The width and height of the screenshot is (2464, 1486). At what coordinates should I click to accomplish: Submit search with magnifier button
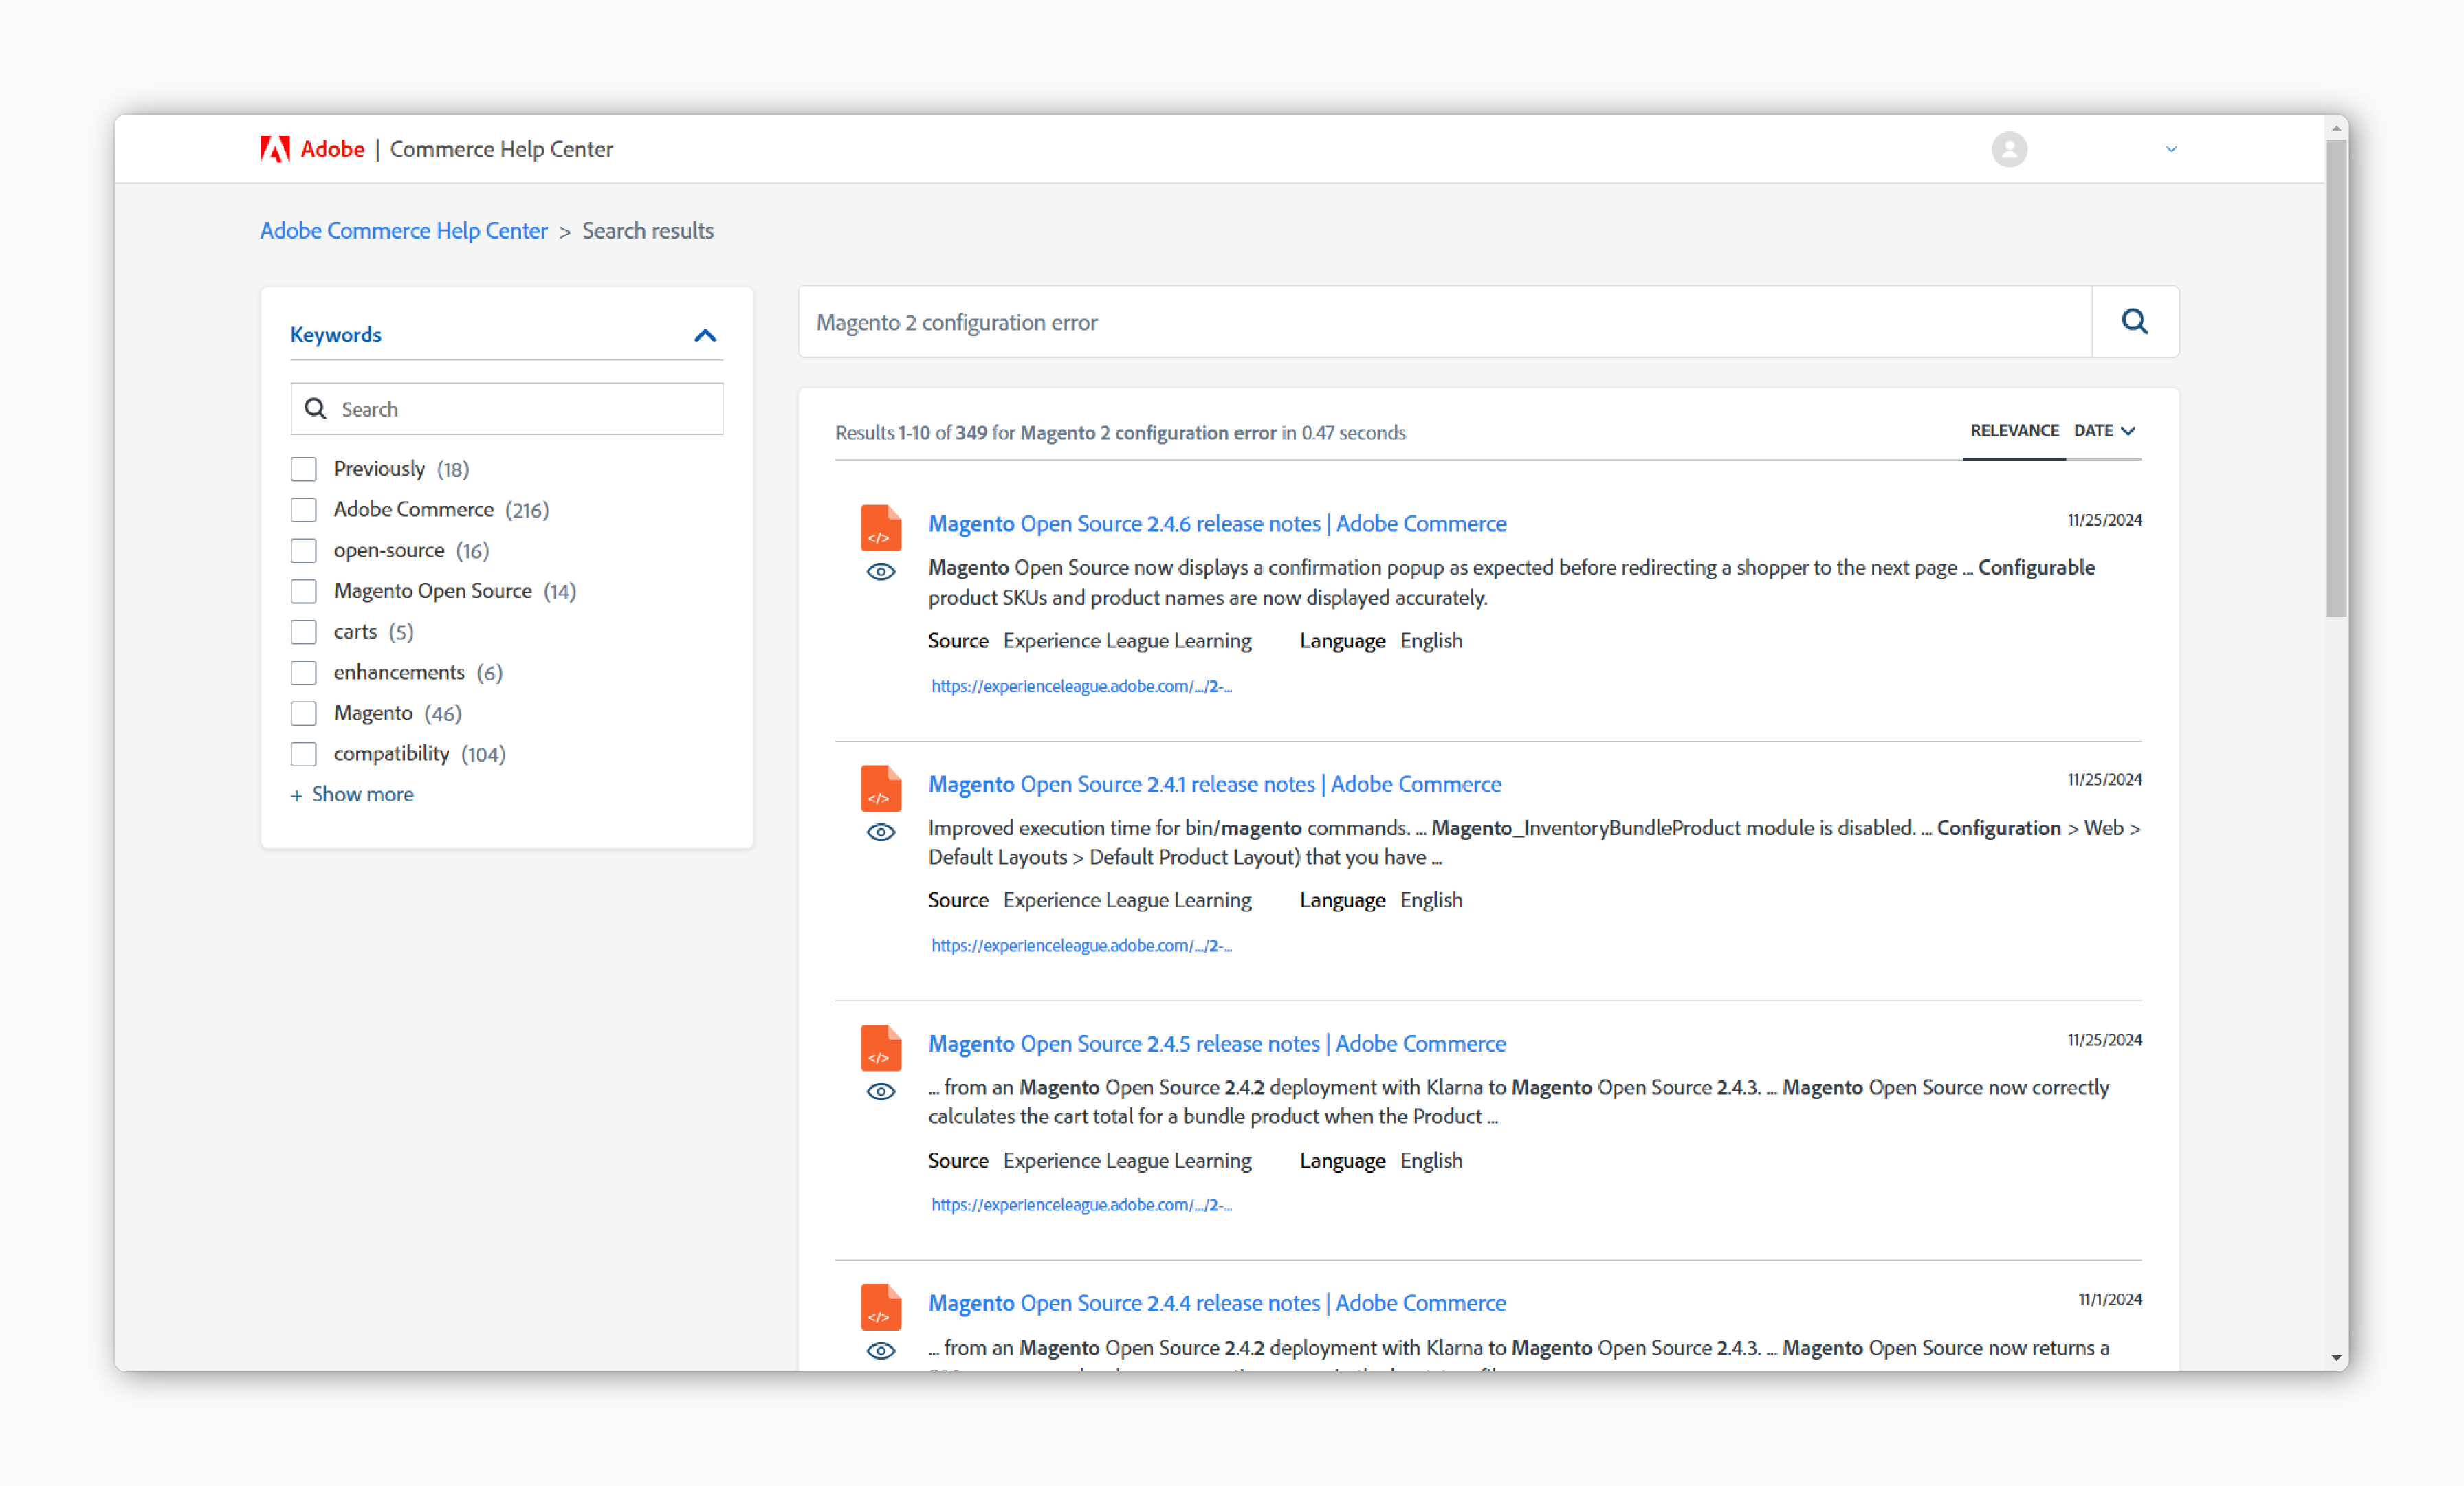[2135, 322]
